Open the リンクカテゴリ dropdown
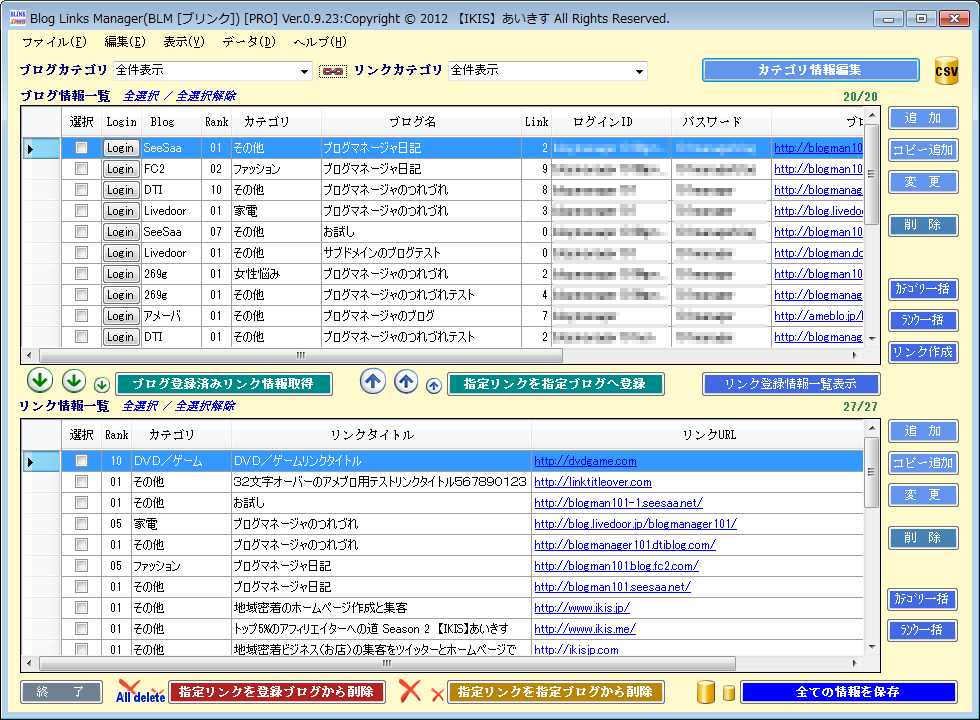Screen dimensions: 980x720 point(548,71)
